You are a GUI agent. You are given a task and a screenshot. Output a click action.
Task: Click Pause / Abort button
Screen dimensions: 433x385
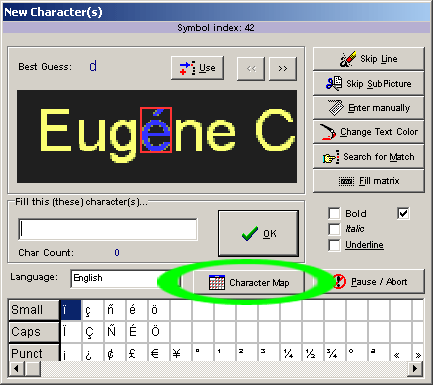[x=373, y=282]
